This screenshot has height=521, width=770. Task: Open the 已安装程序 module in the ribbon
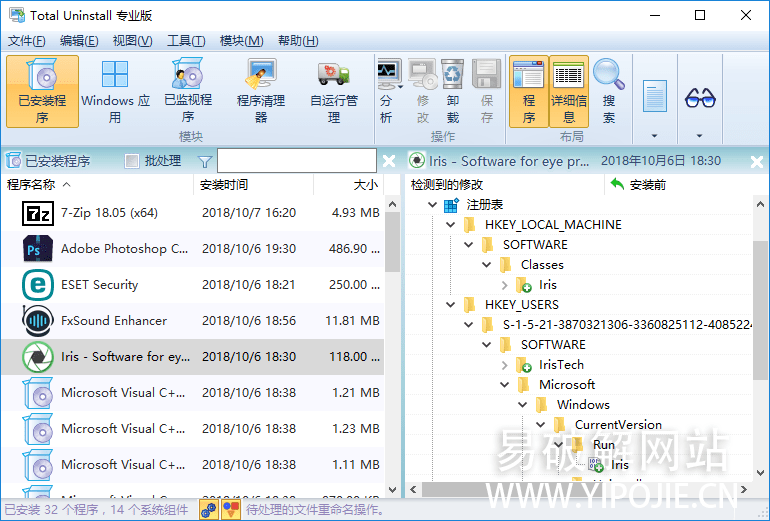pyautogui.click(x=42, y=92)
